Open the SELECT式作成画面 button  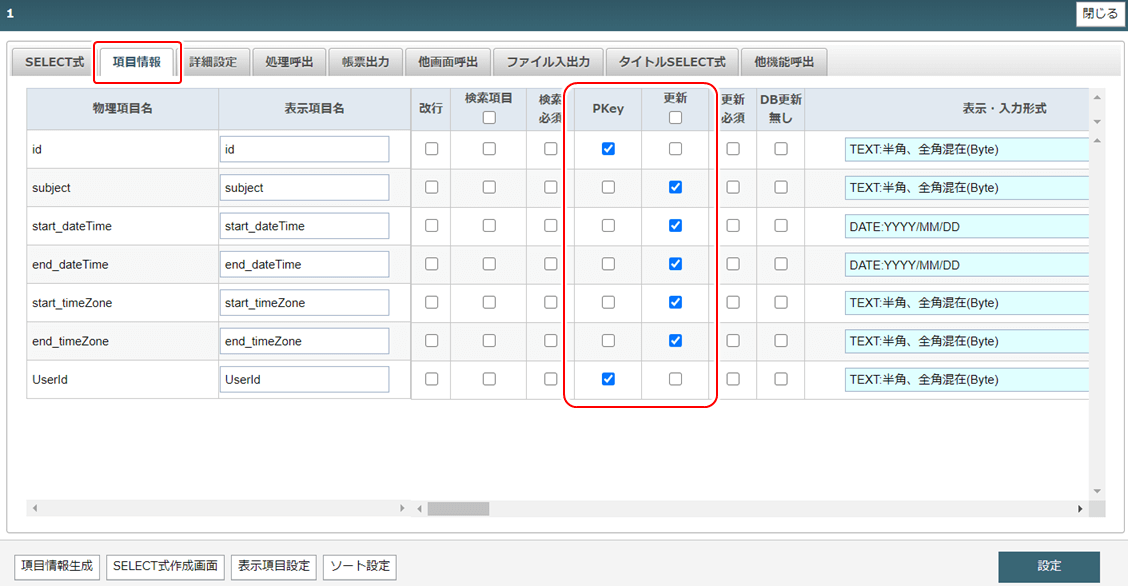pyautogui.click(x=165, y=566)
